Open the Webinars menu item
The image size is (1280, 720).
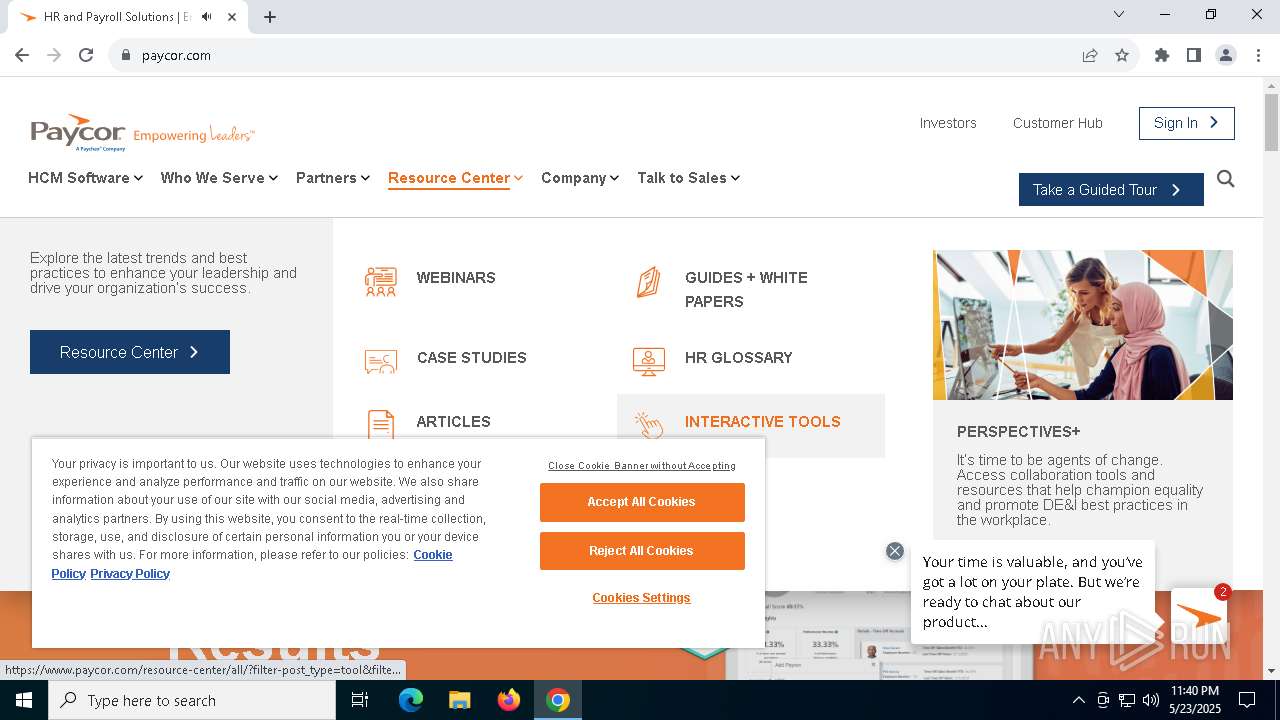[456, 278]
